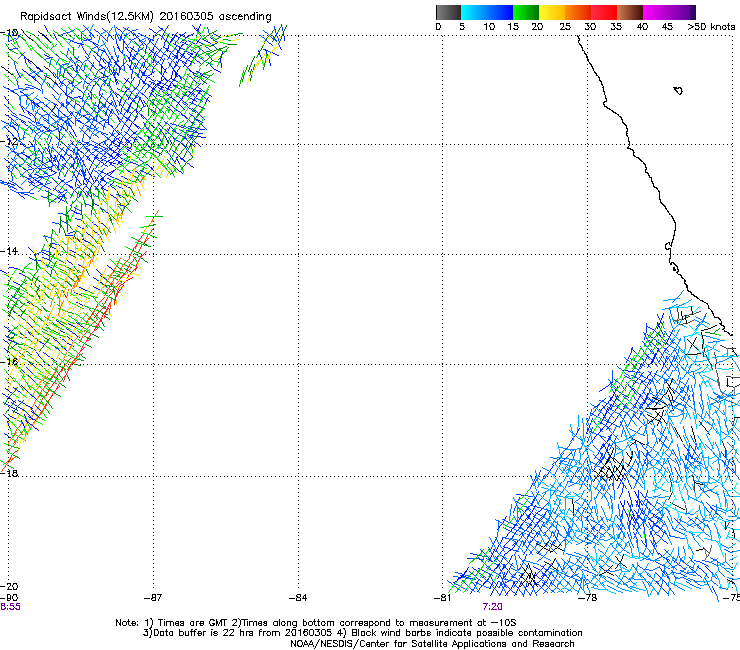Click the gray 0-5 knots legend segment
This screenshot has height=650, width=740.
pos(448,12)
